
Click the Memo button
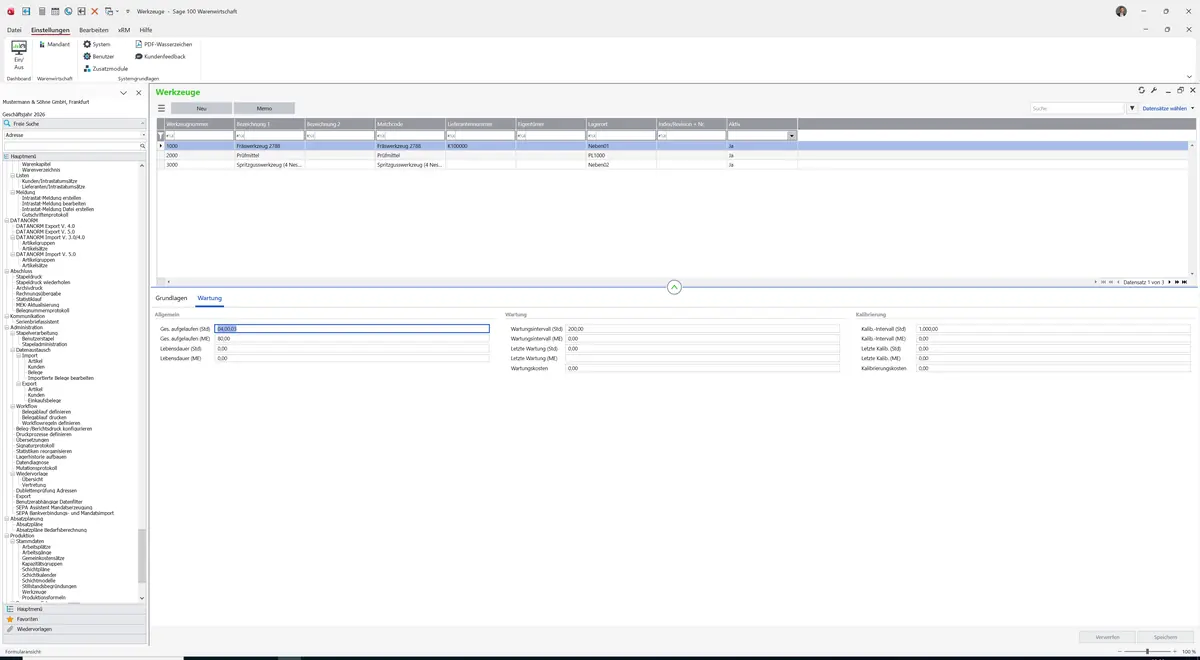coord(264,108)
